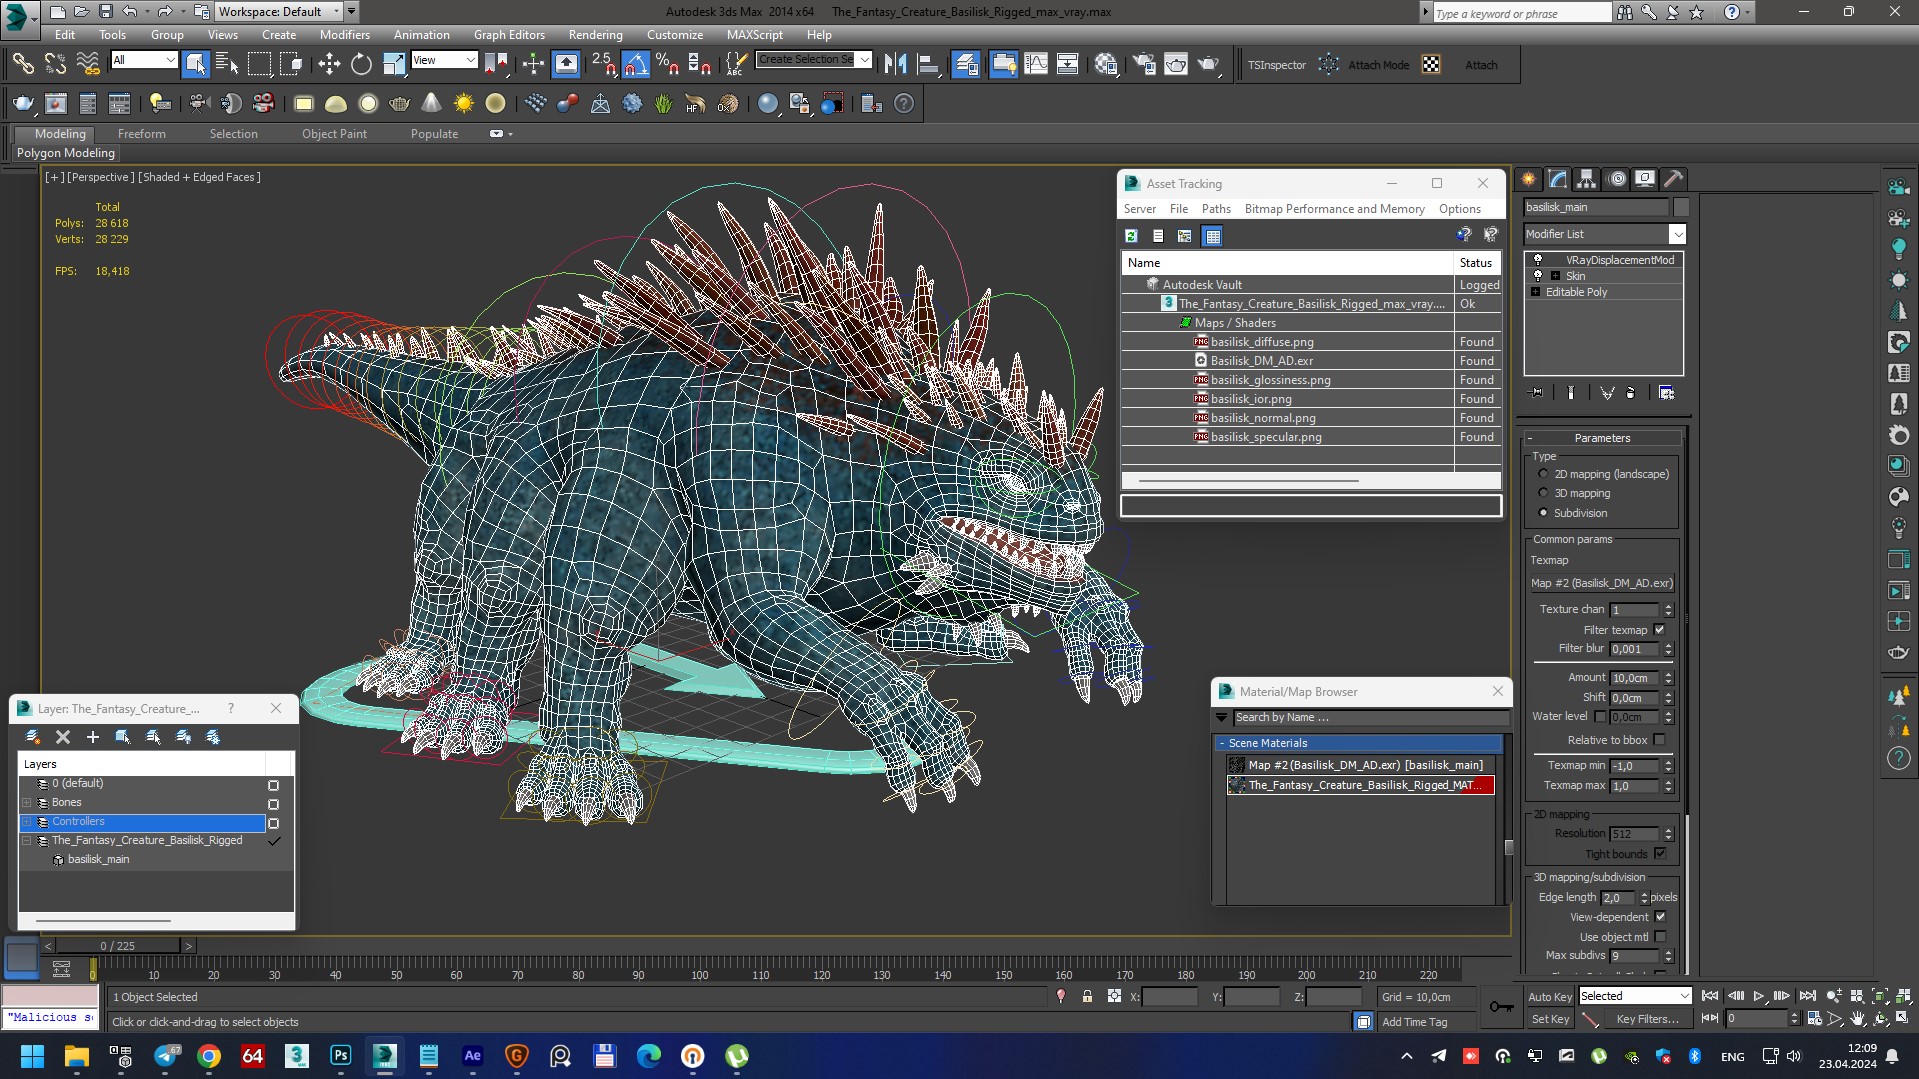Image resolution: width=1919 pixels, height=1079 pixels.
Task: Select 3D mapping type radio
Action: [1543, 493]
